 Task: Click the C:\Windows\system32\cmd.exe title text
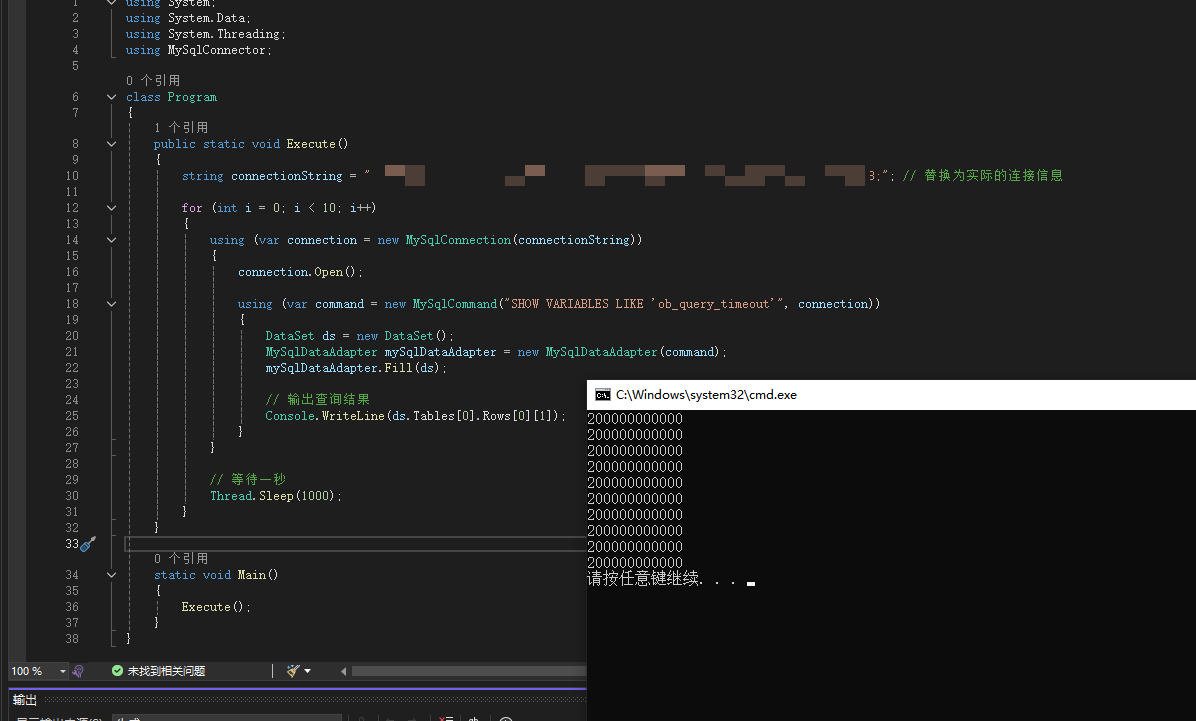[x=706, y=394]
